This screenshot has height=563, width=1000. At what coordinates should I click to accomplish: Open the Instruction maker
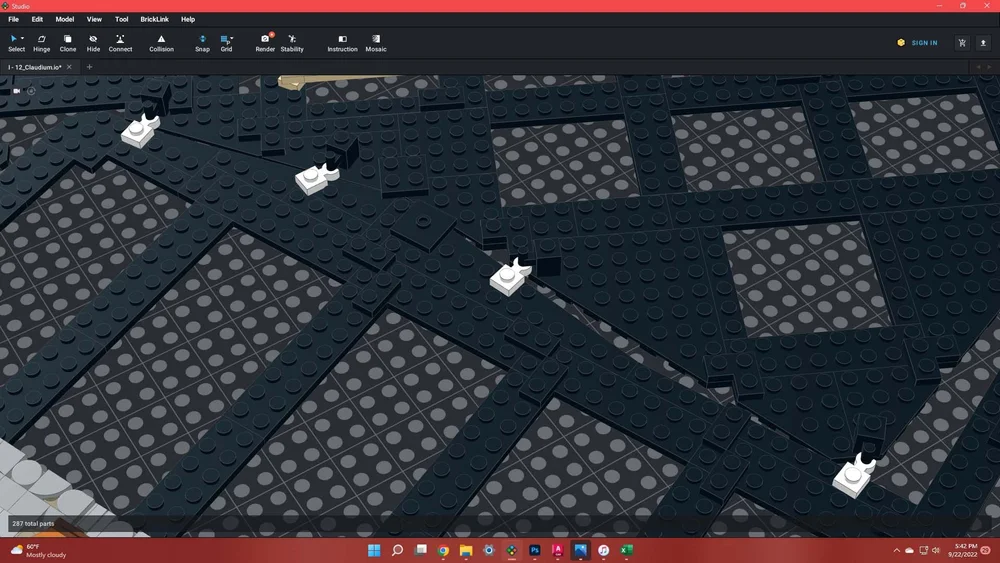342,43
